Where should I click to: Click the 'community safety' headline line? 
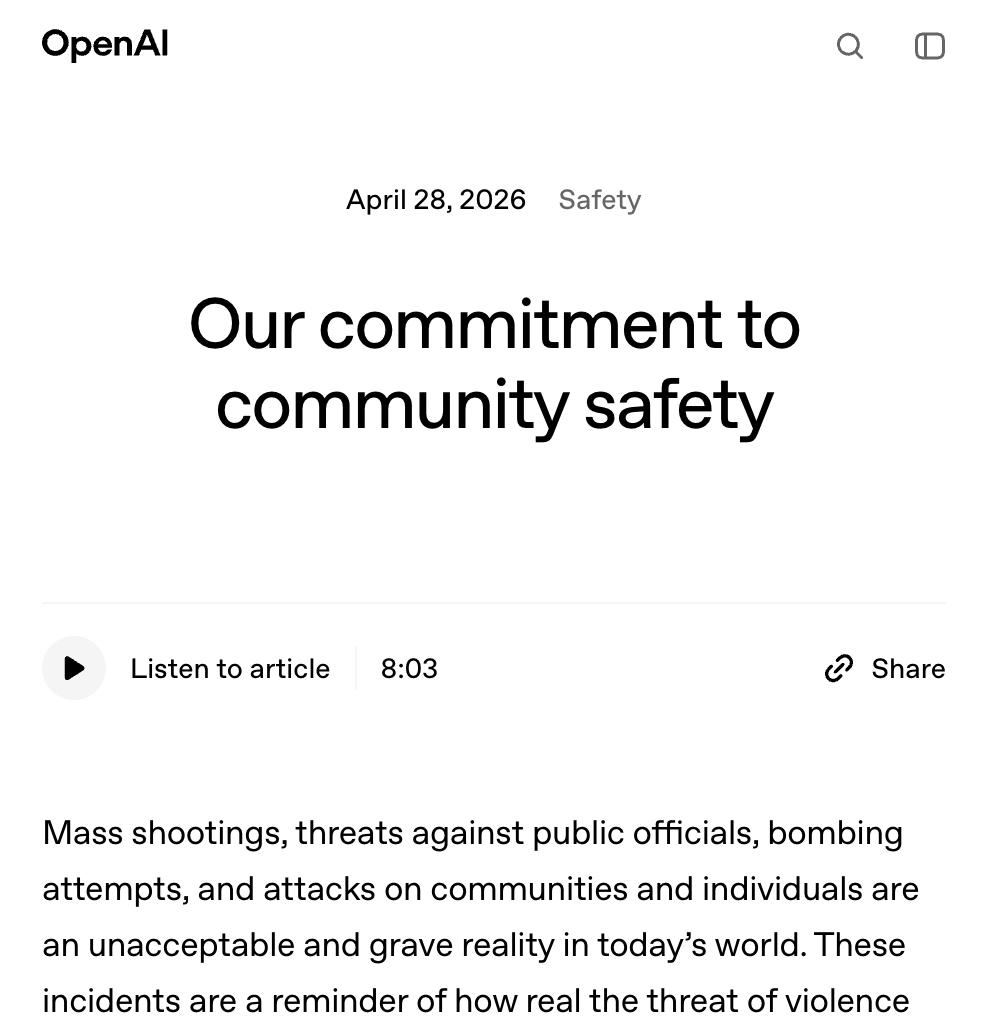pyautogui.click(x=495, y=406)
